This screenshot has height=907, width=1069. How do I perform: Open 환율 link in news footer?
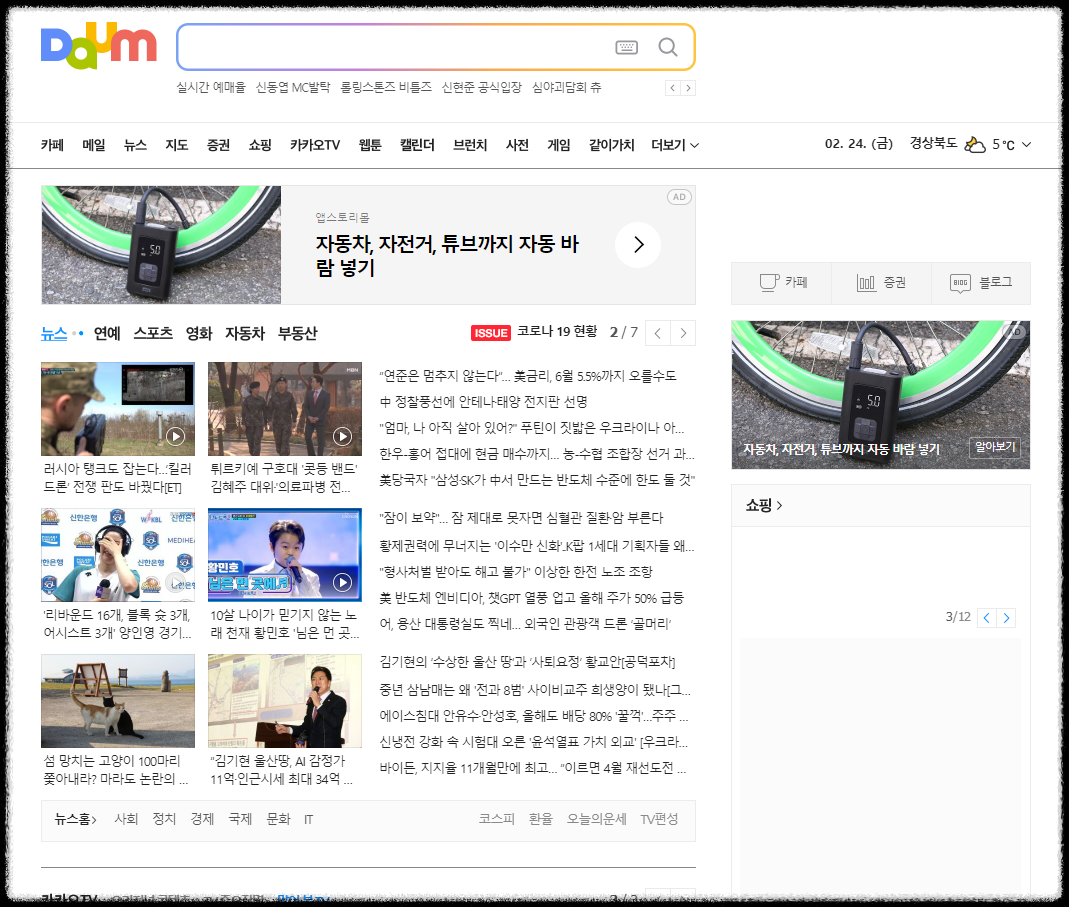541,819
